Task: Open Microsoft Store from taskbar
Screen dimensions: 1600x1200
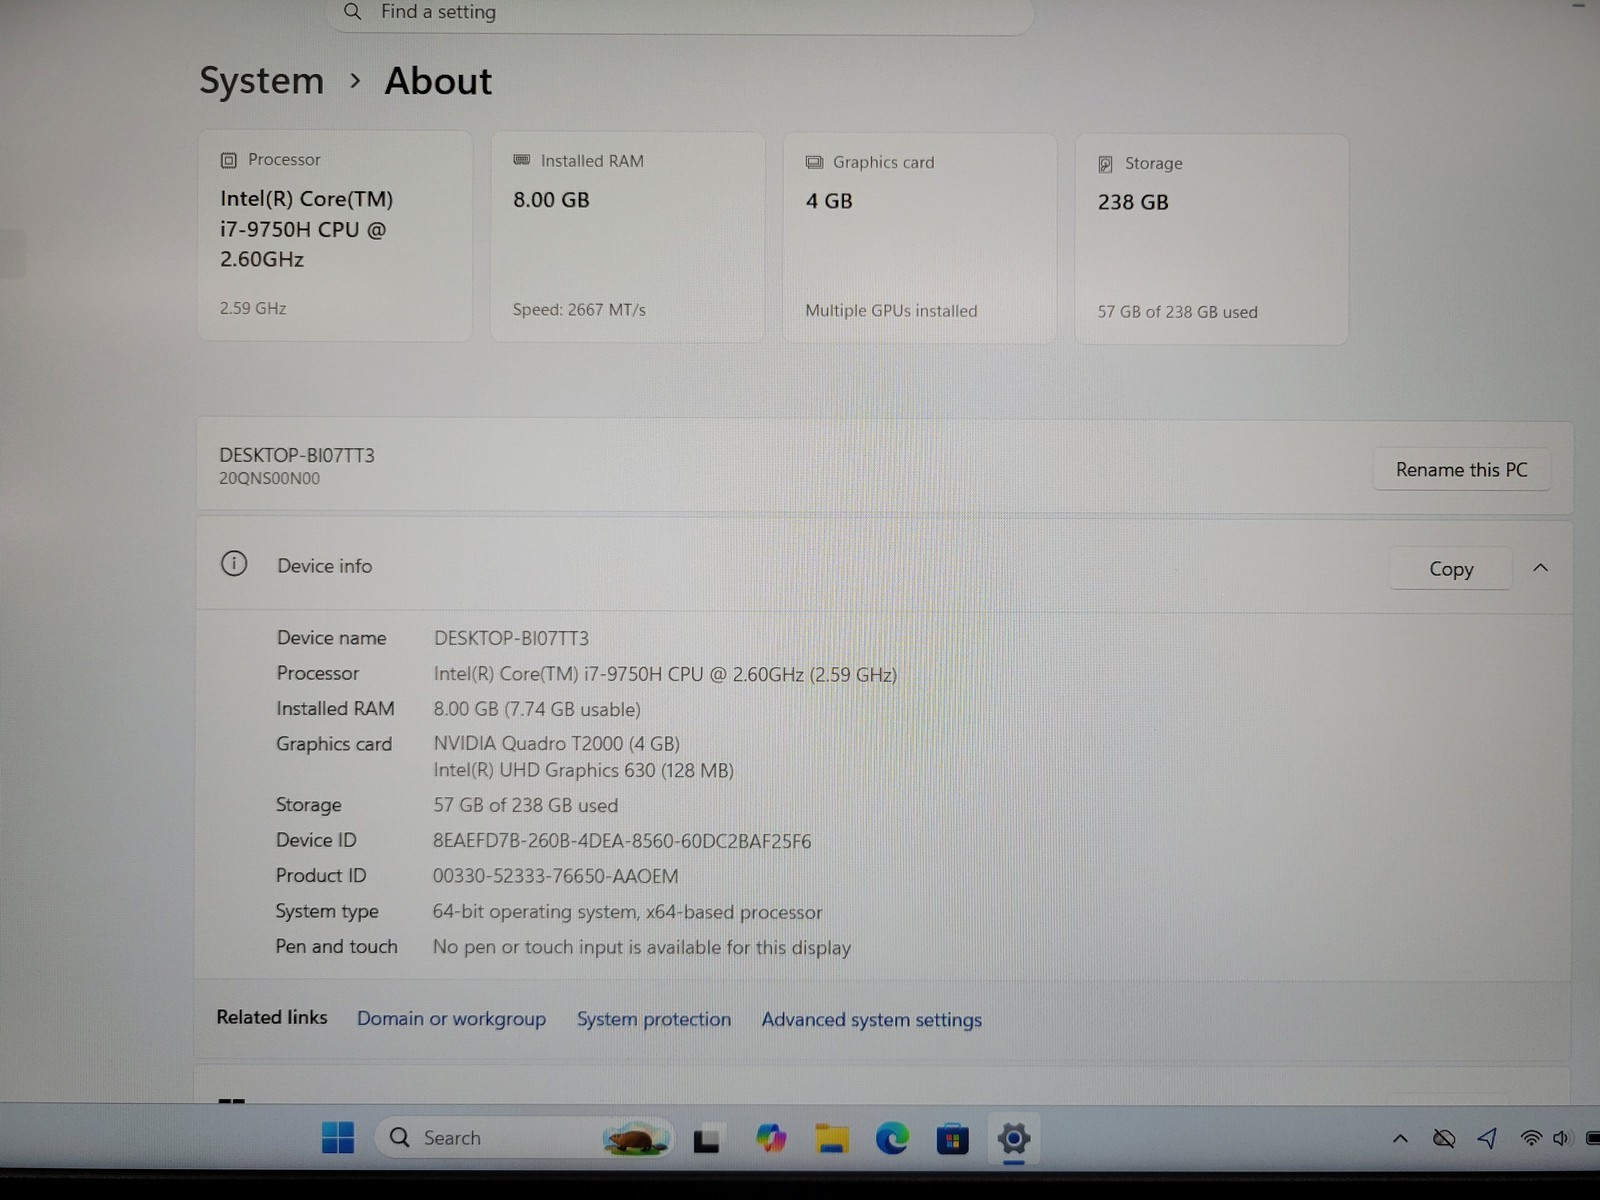Action: coord(952,1139)
